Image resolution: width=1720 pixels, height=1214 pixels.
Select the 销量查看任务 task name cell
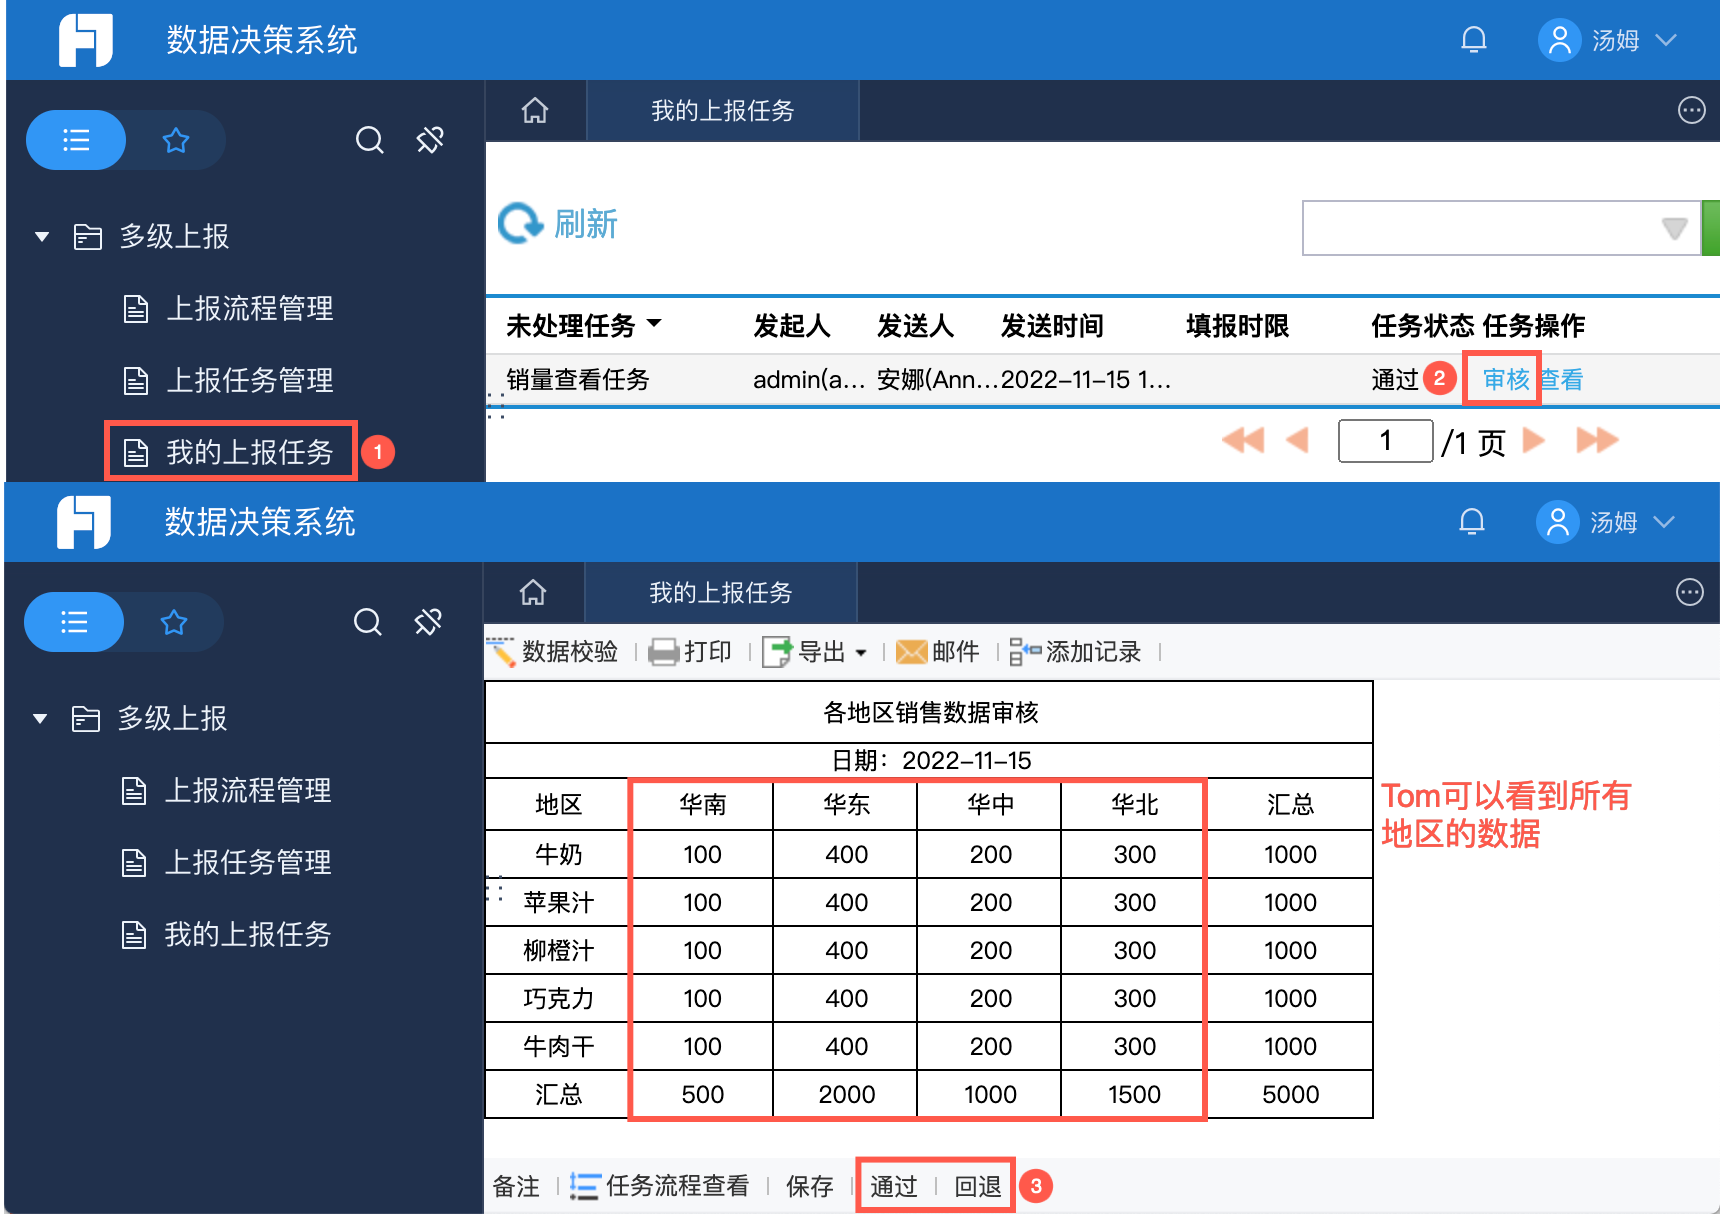pos(578,379)
